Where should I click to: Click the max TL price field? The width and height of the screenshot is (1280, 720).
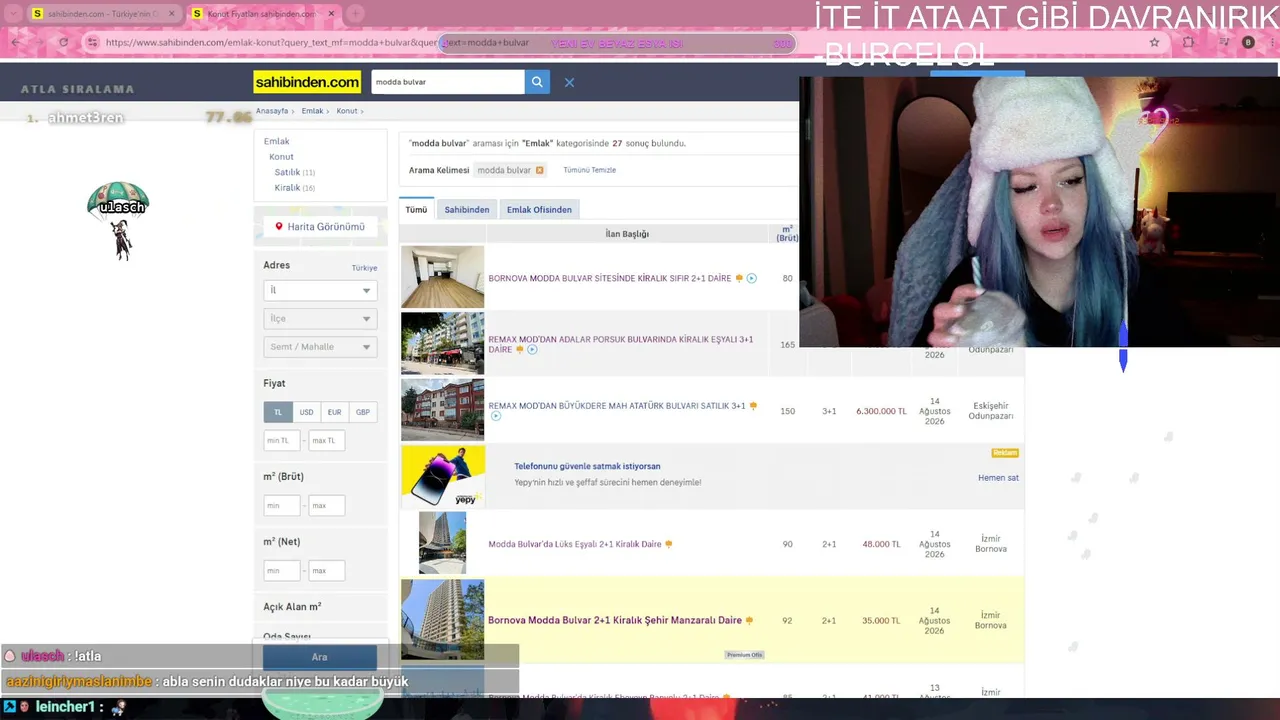point(326,440)
